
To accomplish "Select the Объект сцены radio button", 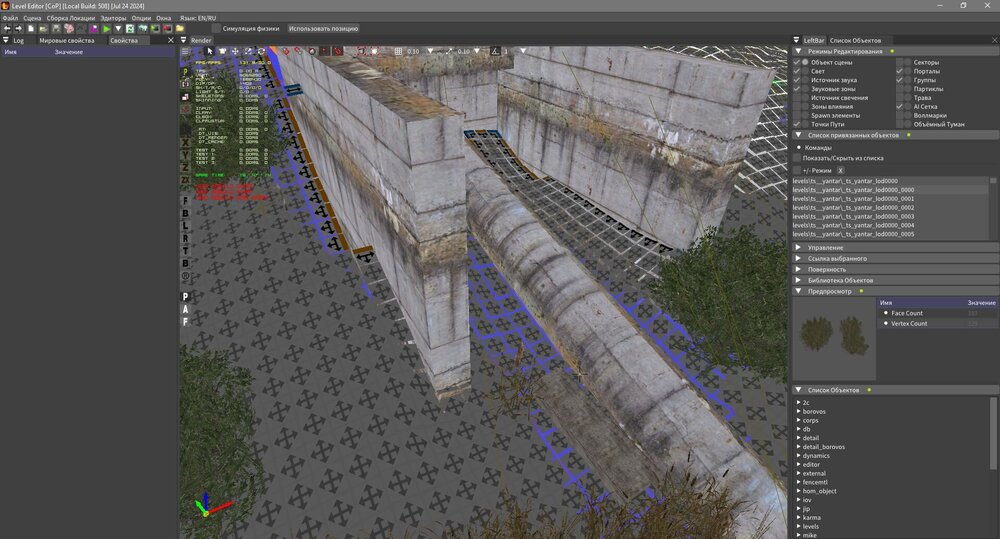I will 805,63.
